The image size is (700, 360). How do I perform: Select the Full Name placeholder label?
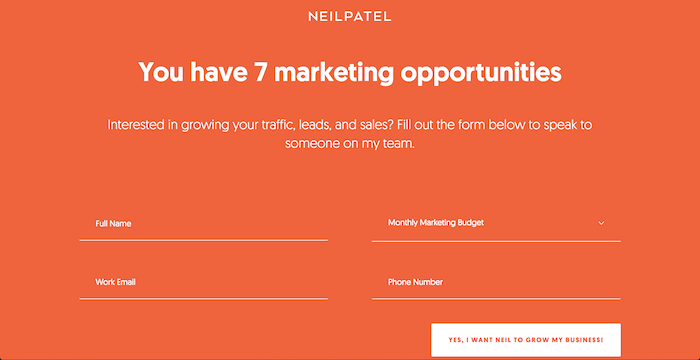[x=113, y=224]
